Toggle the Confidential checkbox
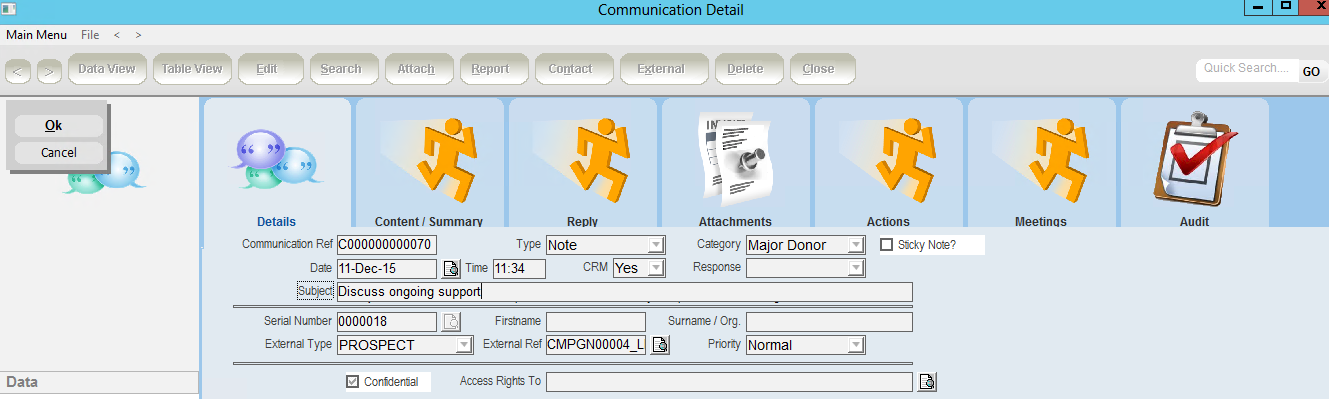This screenshot has height=399, width=1329. (x=352, y=382)
